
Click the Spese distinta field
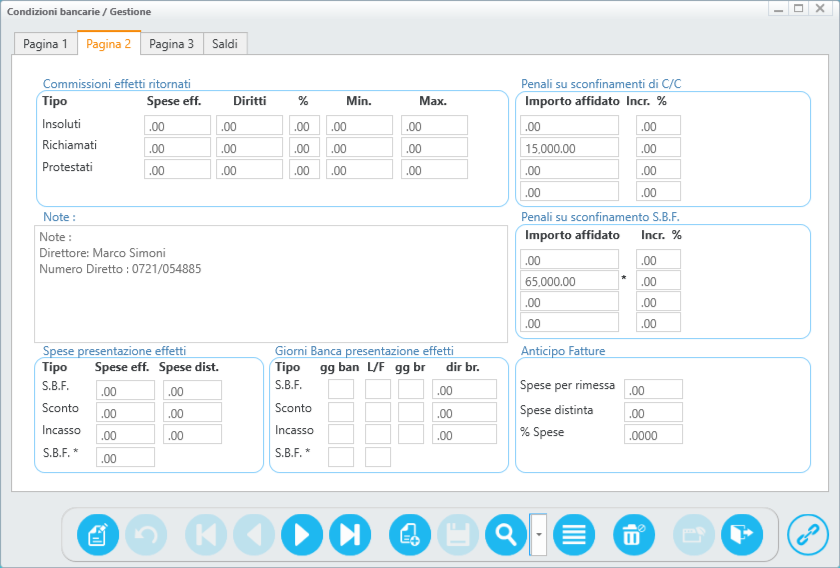[x=654, y=413]
